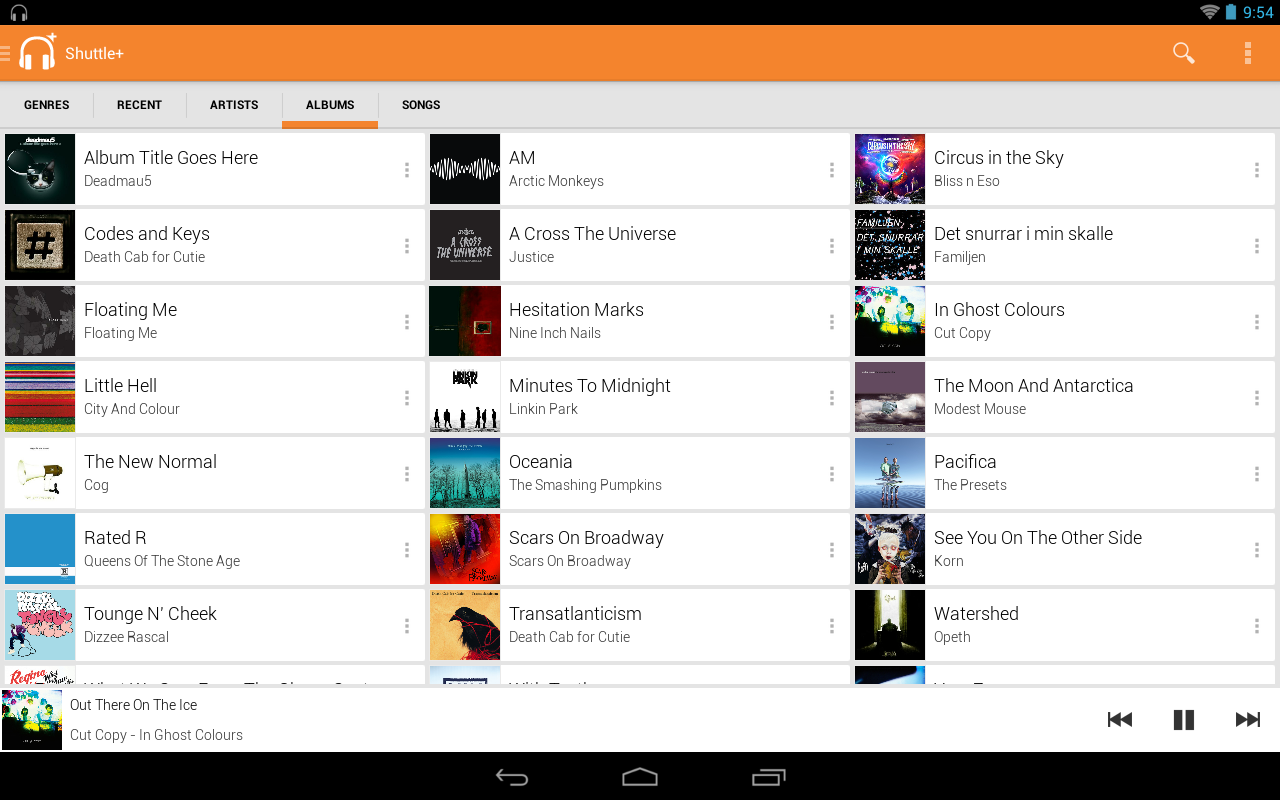Open now playing album art thumbnail
Viewport: 1280px width, 800px height.
(x=32, y=720)
